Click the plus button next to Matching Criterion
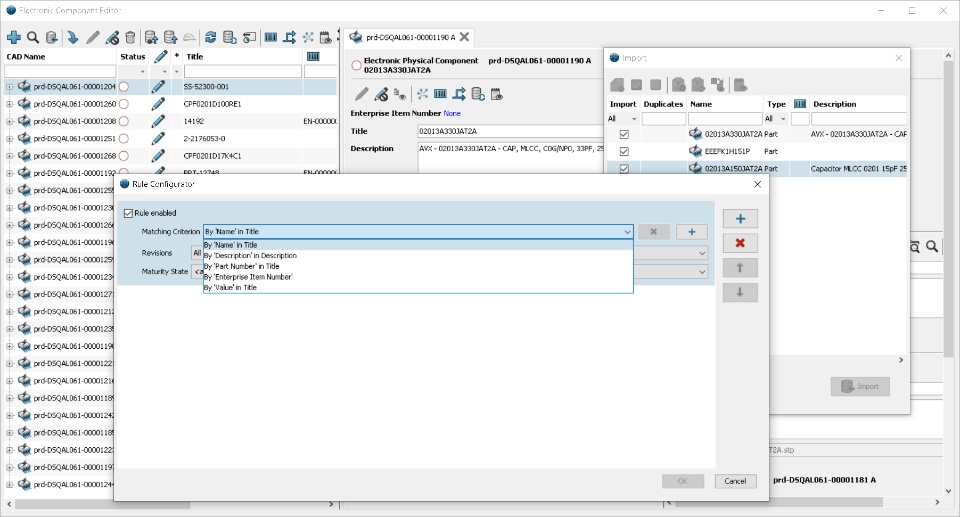 [691, 232]
